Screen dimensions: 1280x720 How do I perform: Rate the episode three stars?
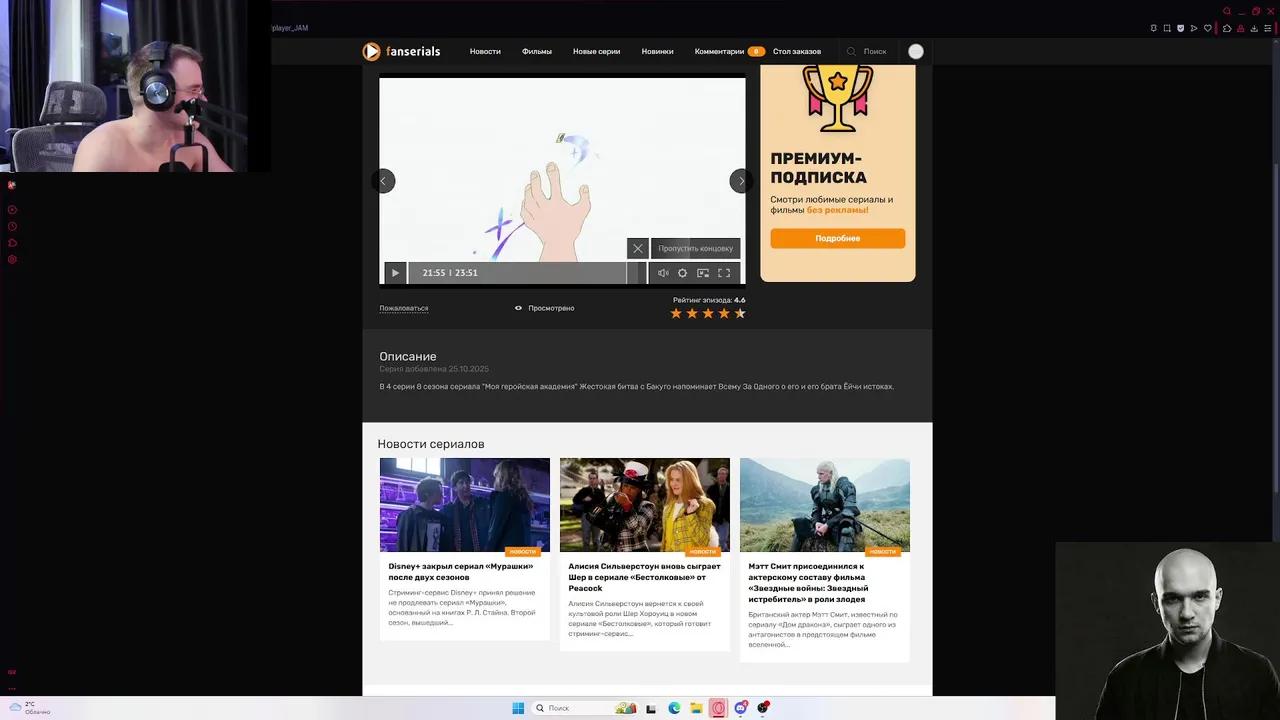click(708, 313)
